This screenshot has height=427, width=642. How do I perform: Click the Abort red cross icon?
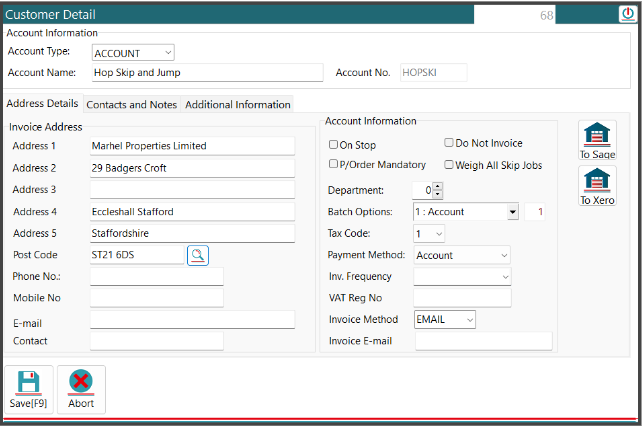[81, 382]
